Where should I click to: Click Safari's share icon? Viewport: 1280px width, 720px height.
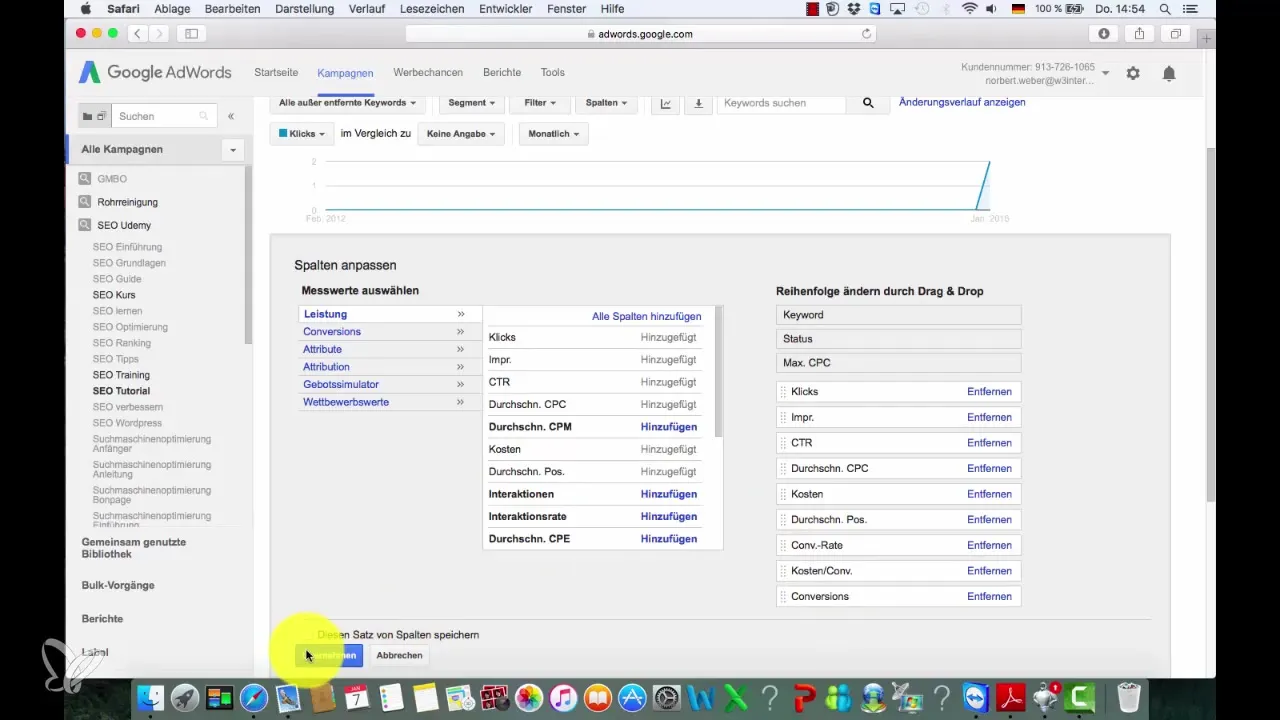pyautogui.click(x=1139, y=34)
